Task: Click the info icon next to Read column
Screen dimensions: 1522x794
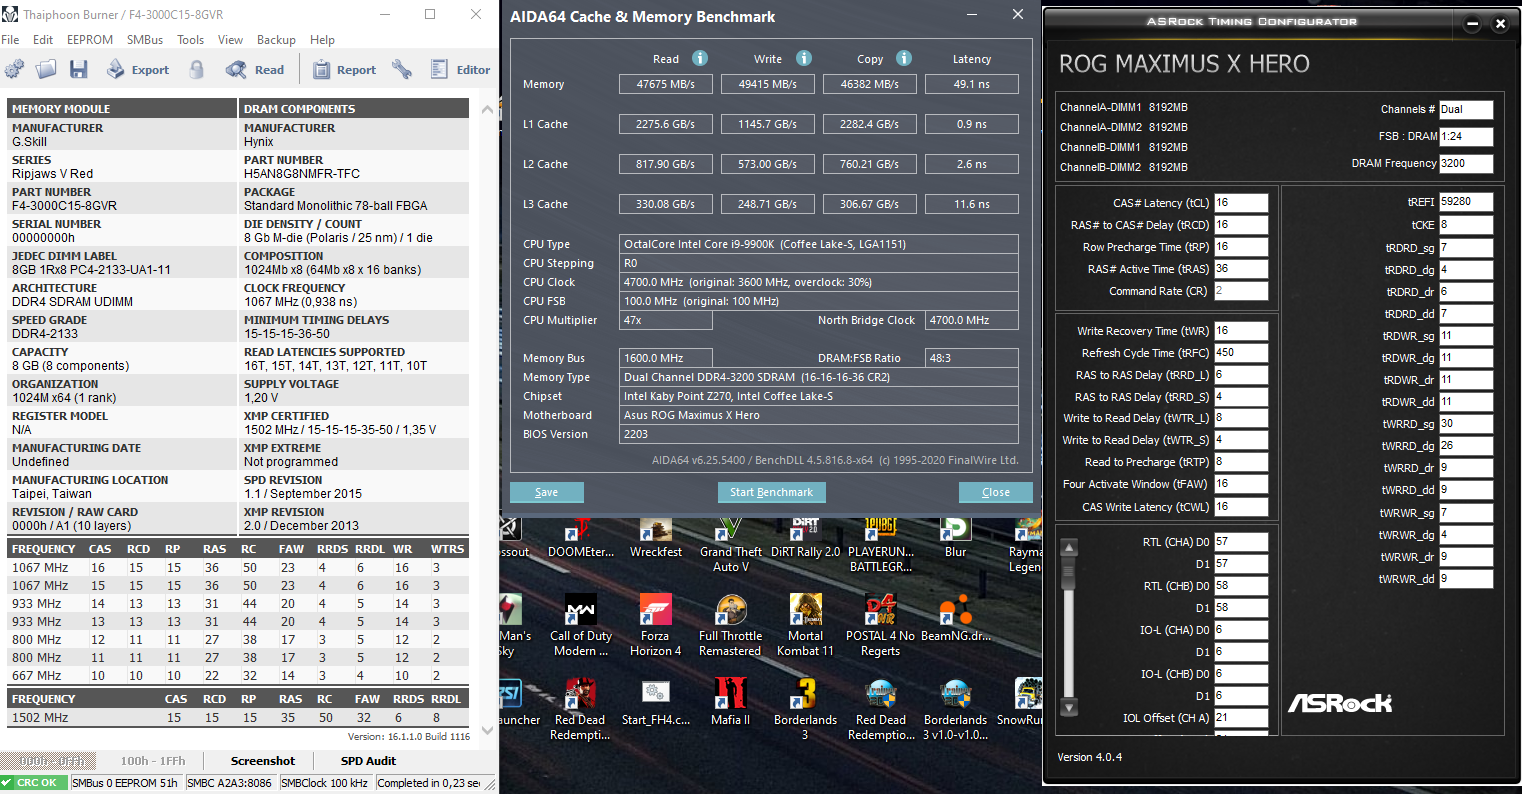Action: (x=700, y=58)
